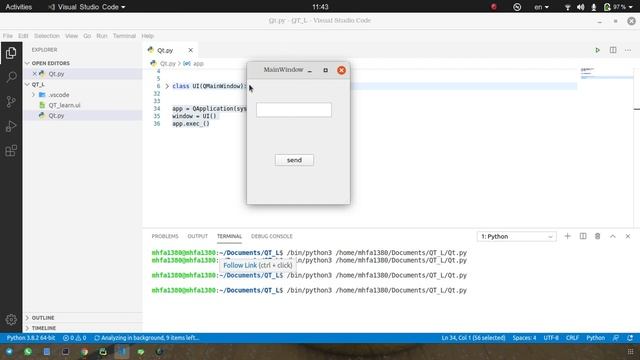640x360 pixels.
Task: Split the terminal panel
Action: pyautogui.click(x=583, y=236)
